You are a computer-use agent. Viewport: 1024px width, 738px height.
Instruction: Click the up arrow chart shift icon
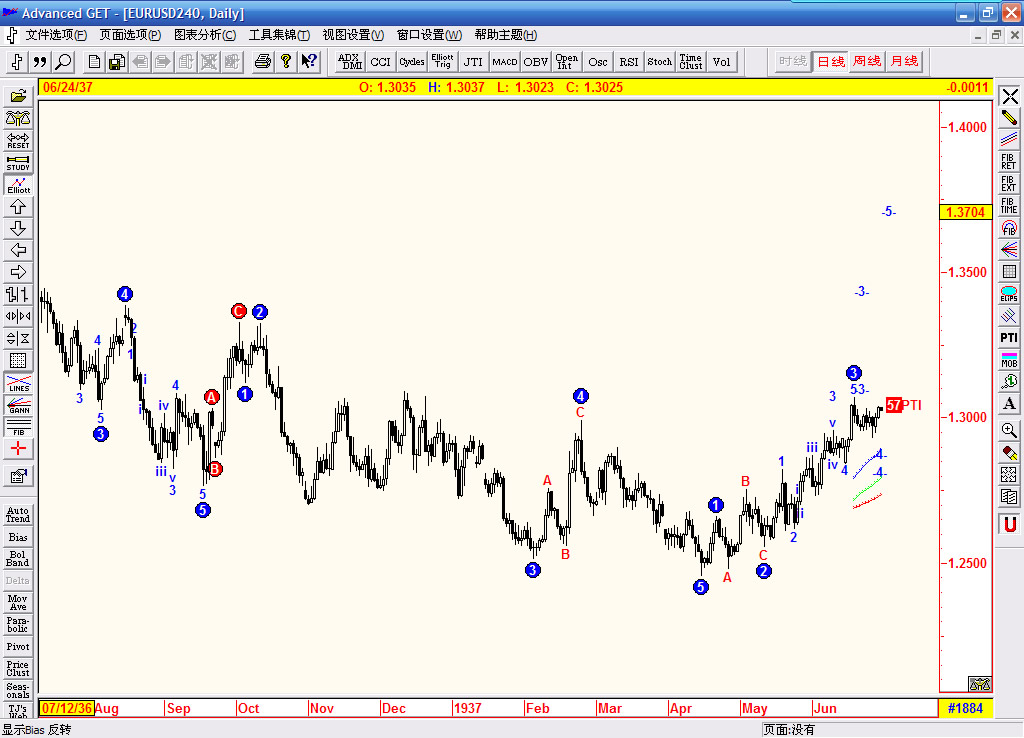18,207
